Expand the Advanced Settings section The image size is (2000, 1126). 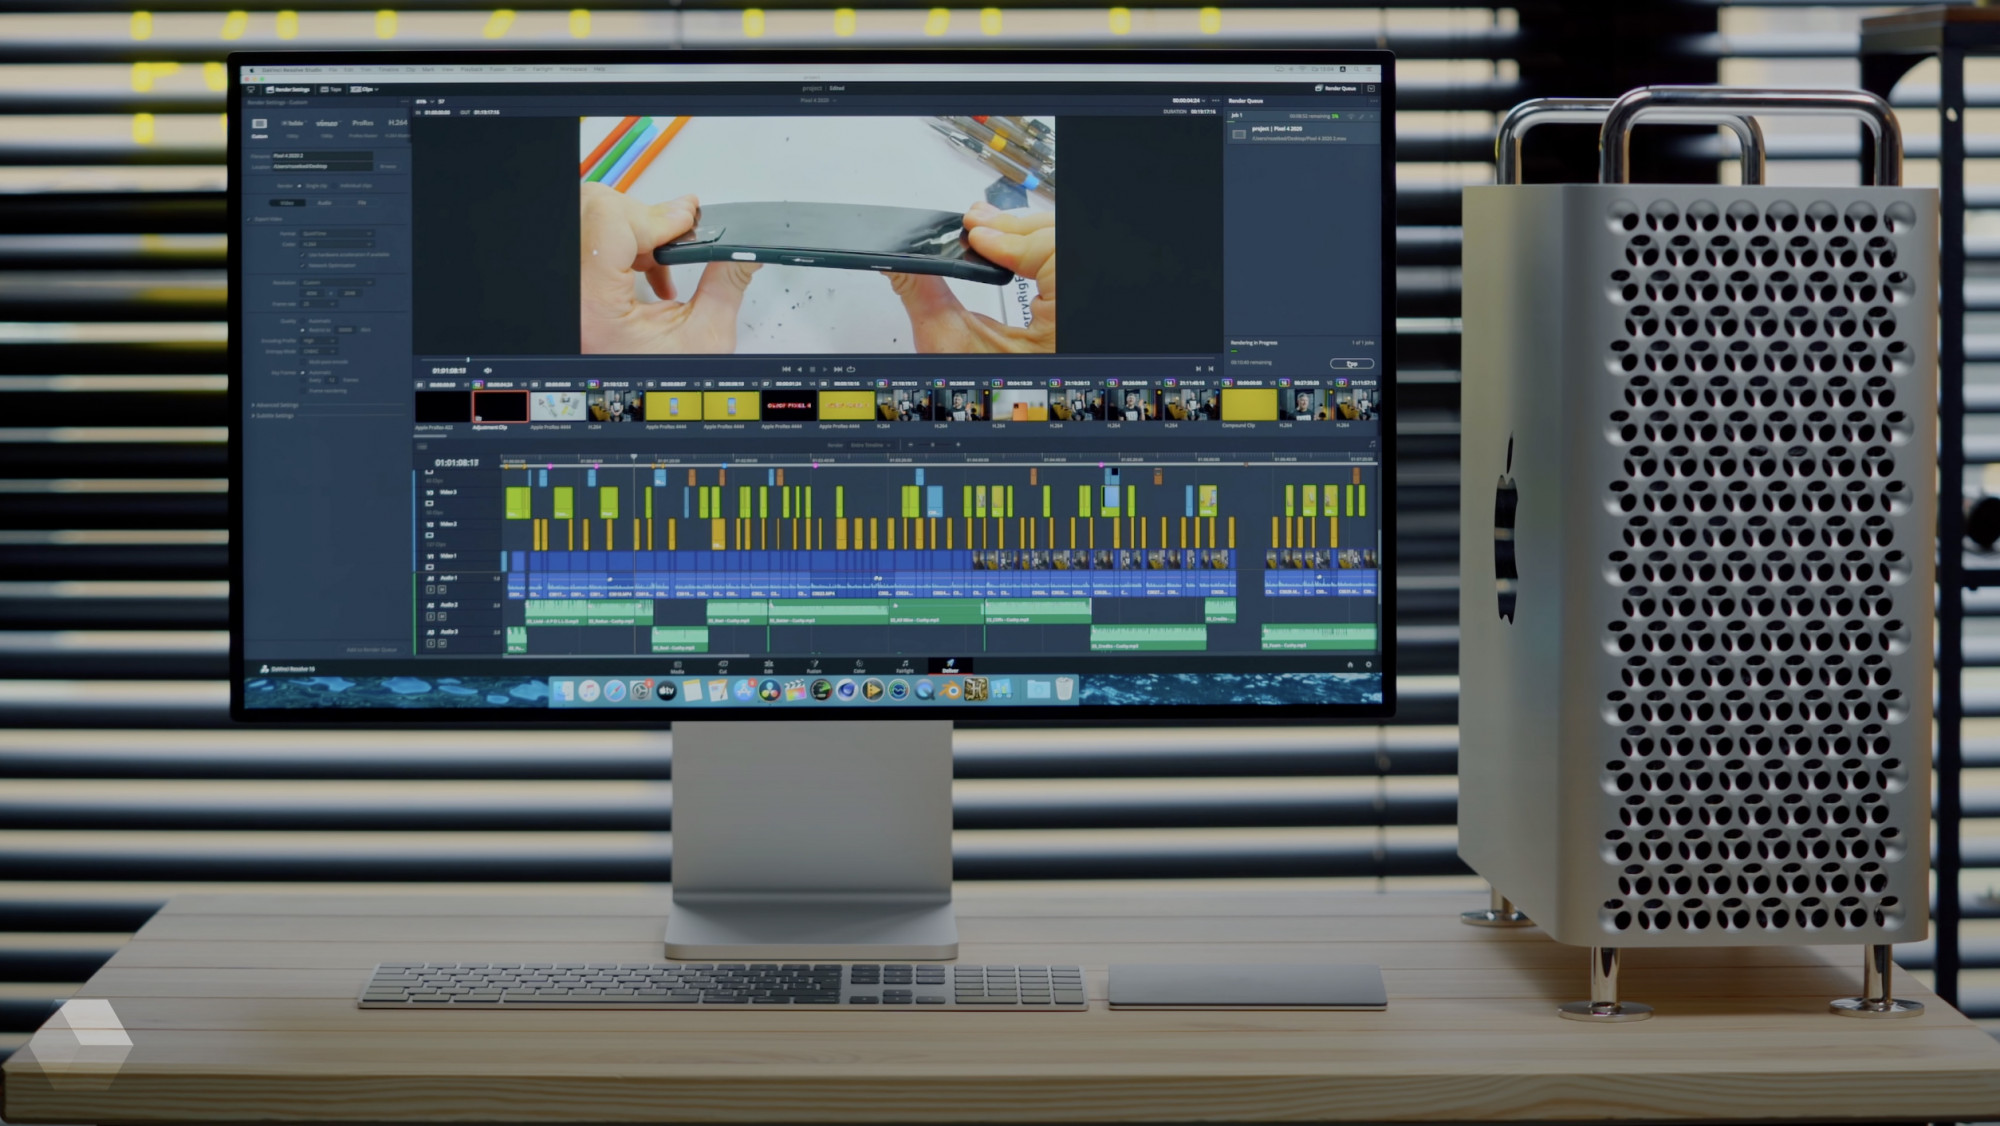[x=275, y=405]
